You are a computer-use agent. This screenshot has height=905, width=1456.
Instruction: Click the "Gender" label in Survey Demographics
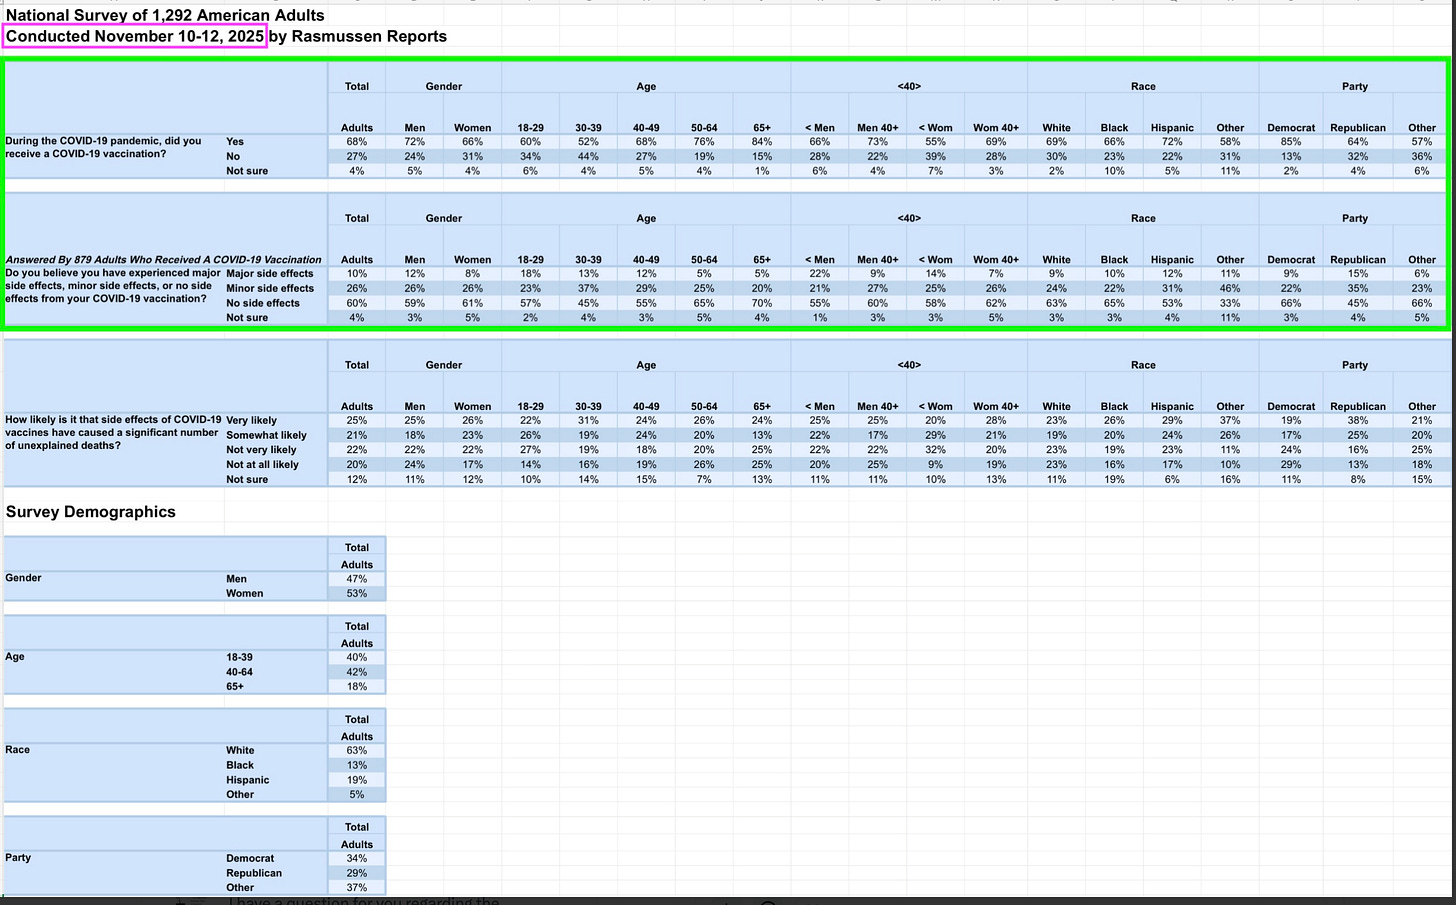tap(24, 578)
